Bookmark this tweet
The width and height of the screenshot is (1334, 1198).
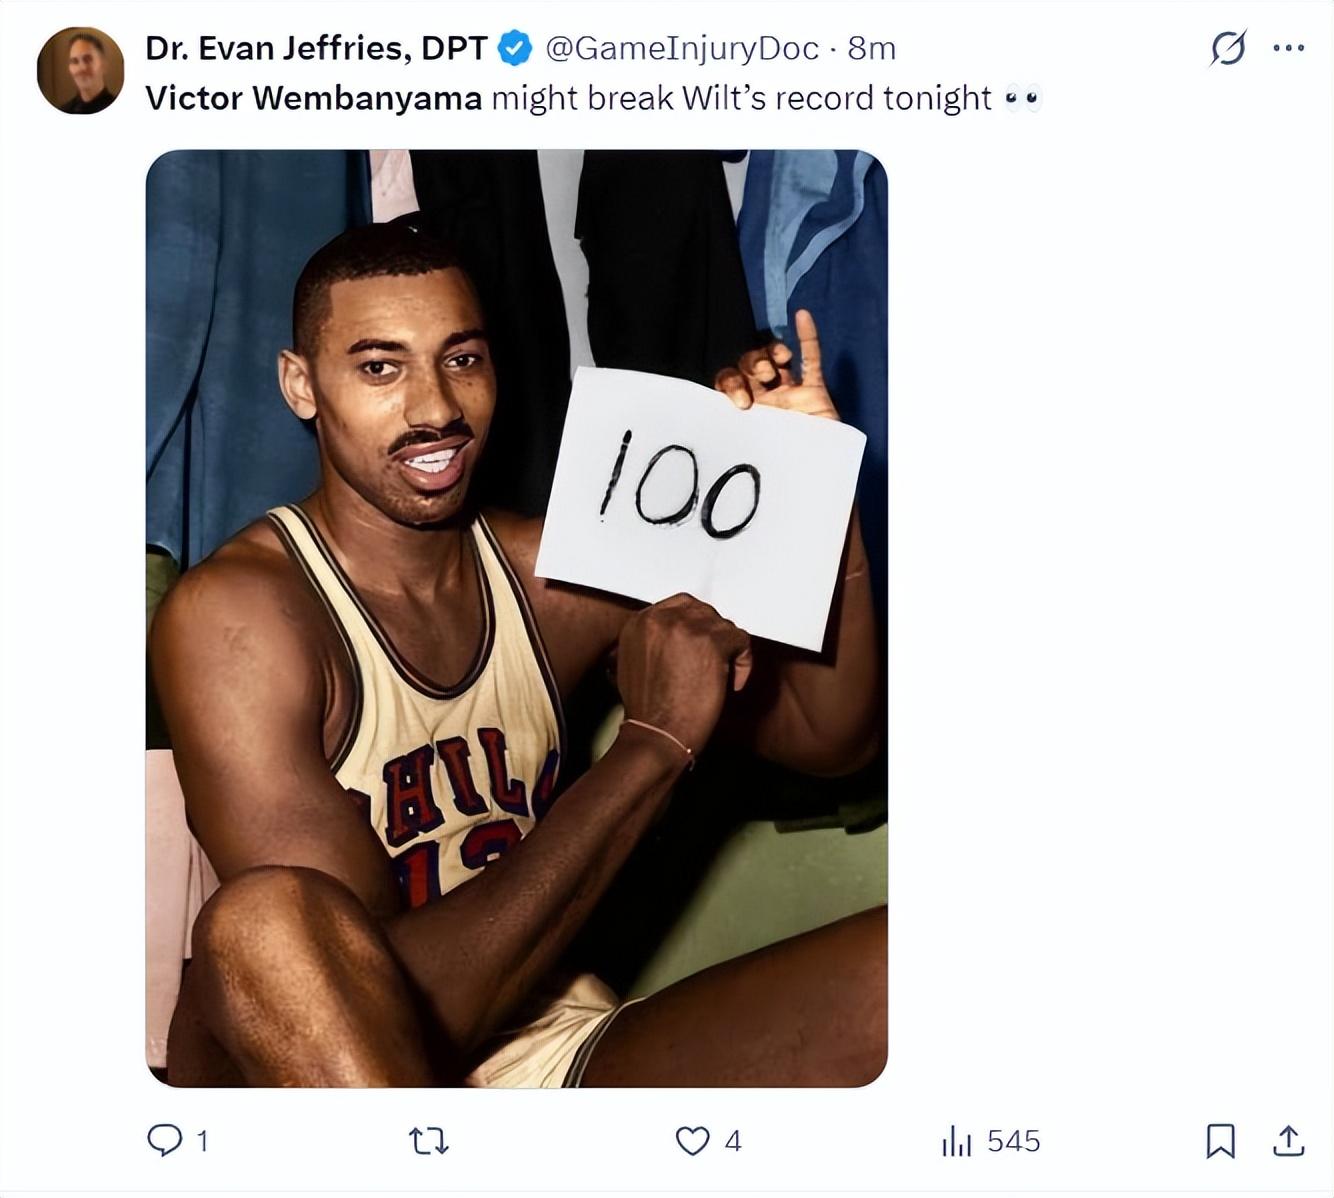pos(1220,1141)
